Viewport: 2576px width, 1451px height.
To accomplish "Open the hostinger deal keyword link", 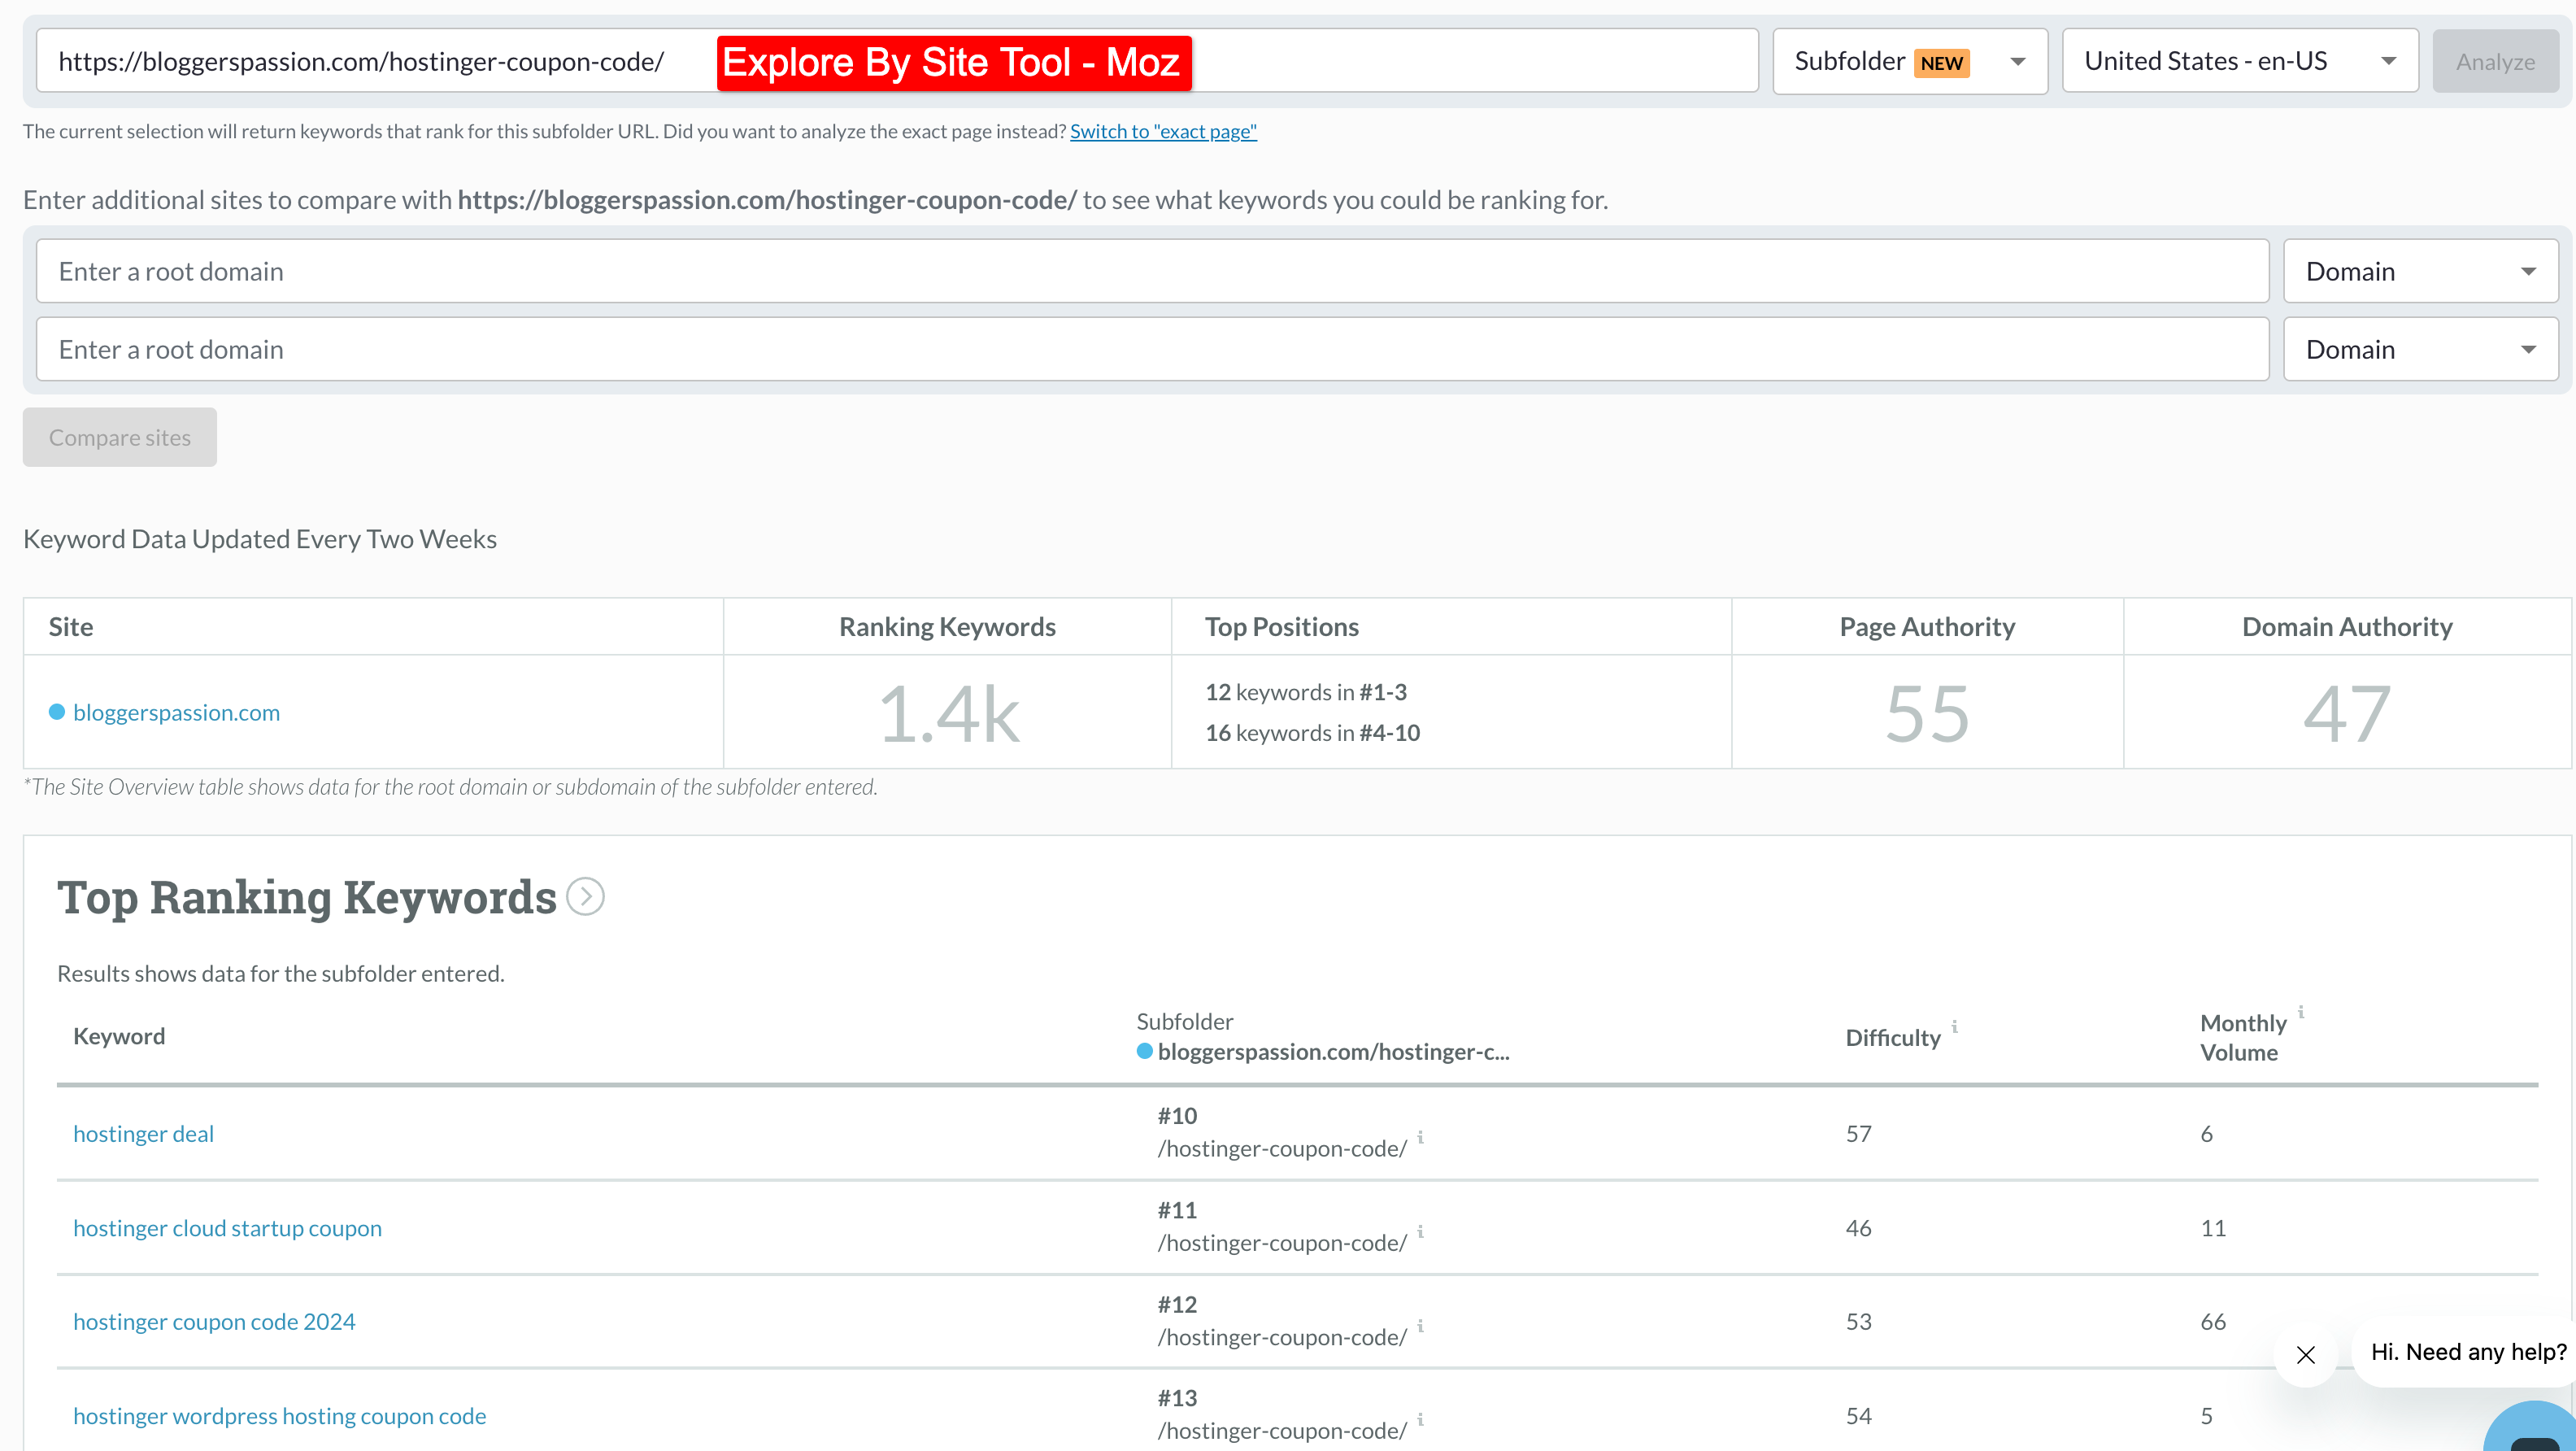I will 143,1133.
